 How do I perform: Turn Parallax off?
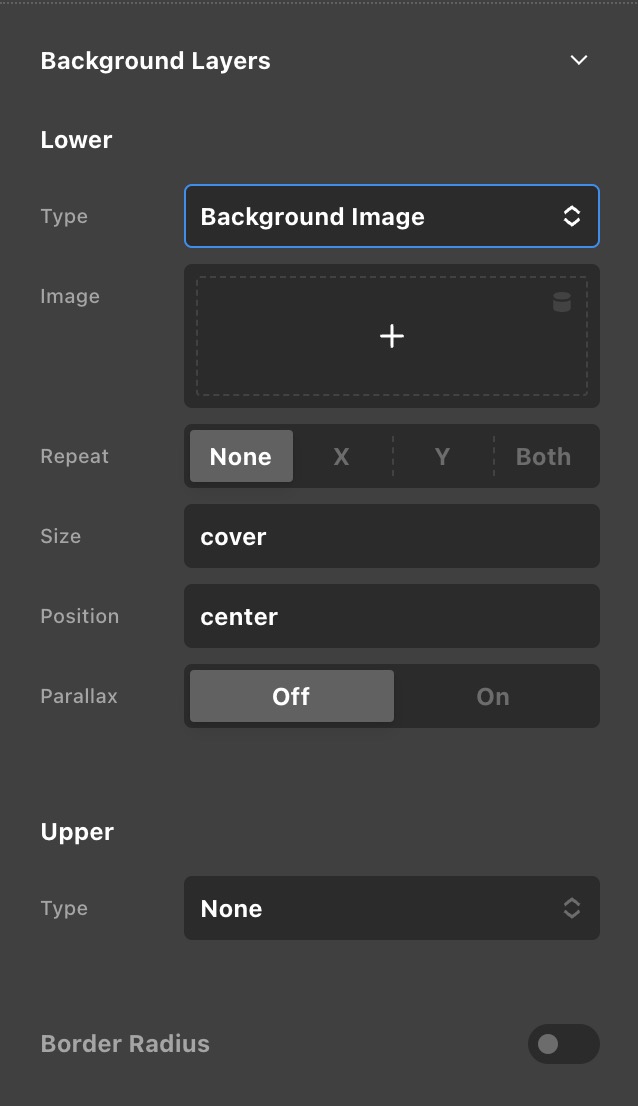coord(291,696)
